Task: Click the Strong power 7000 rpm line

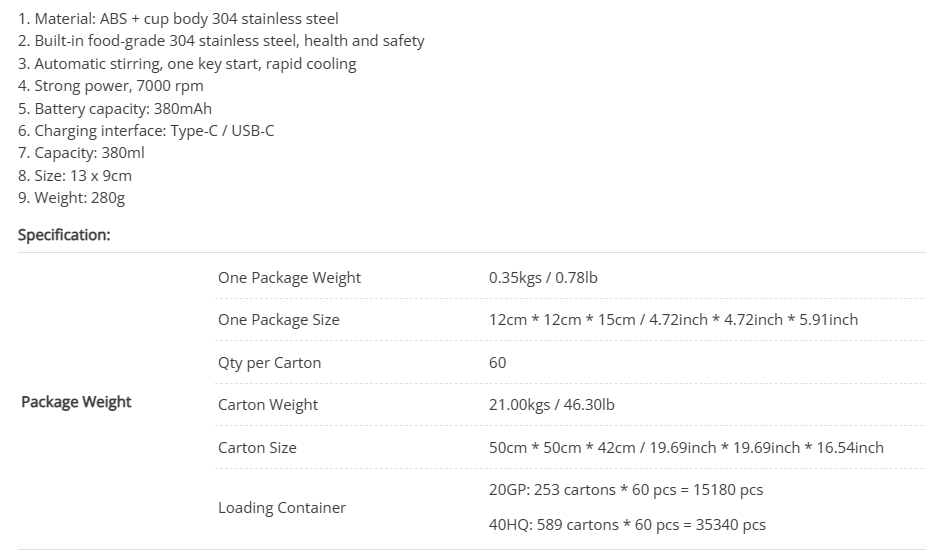Action: [110, 86]
